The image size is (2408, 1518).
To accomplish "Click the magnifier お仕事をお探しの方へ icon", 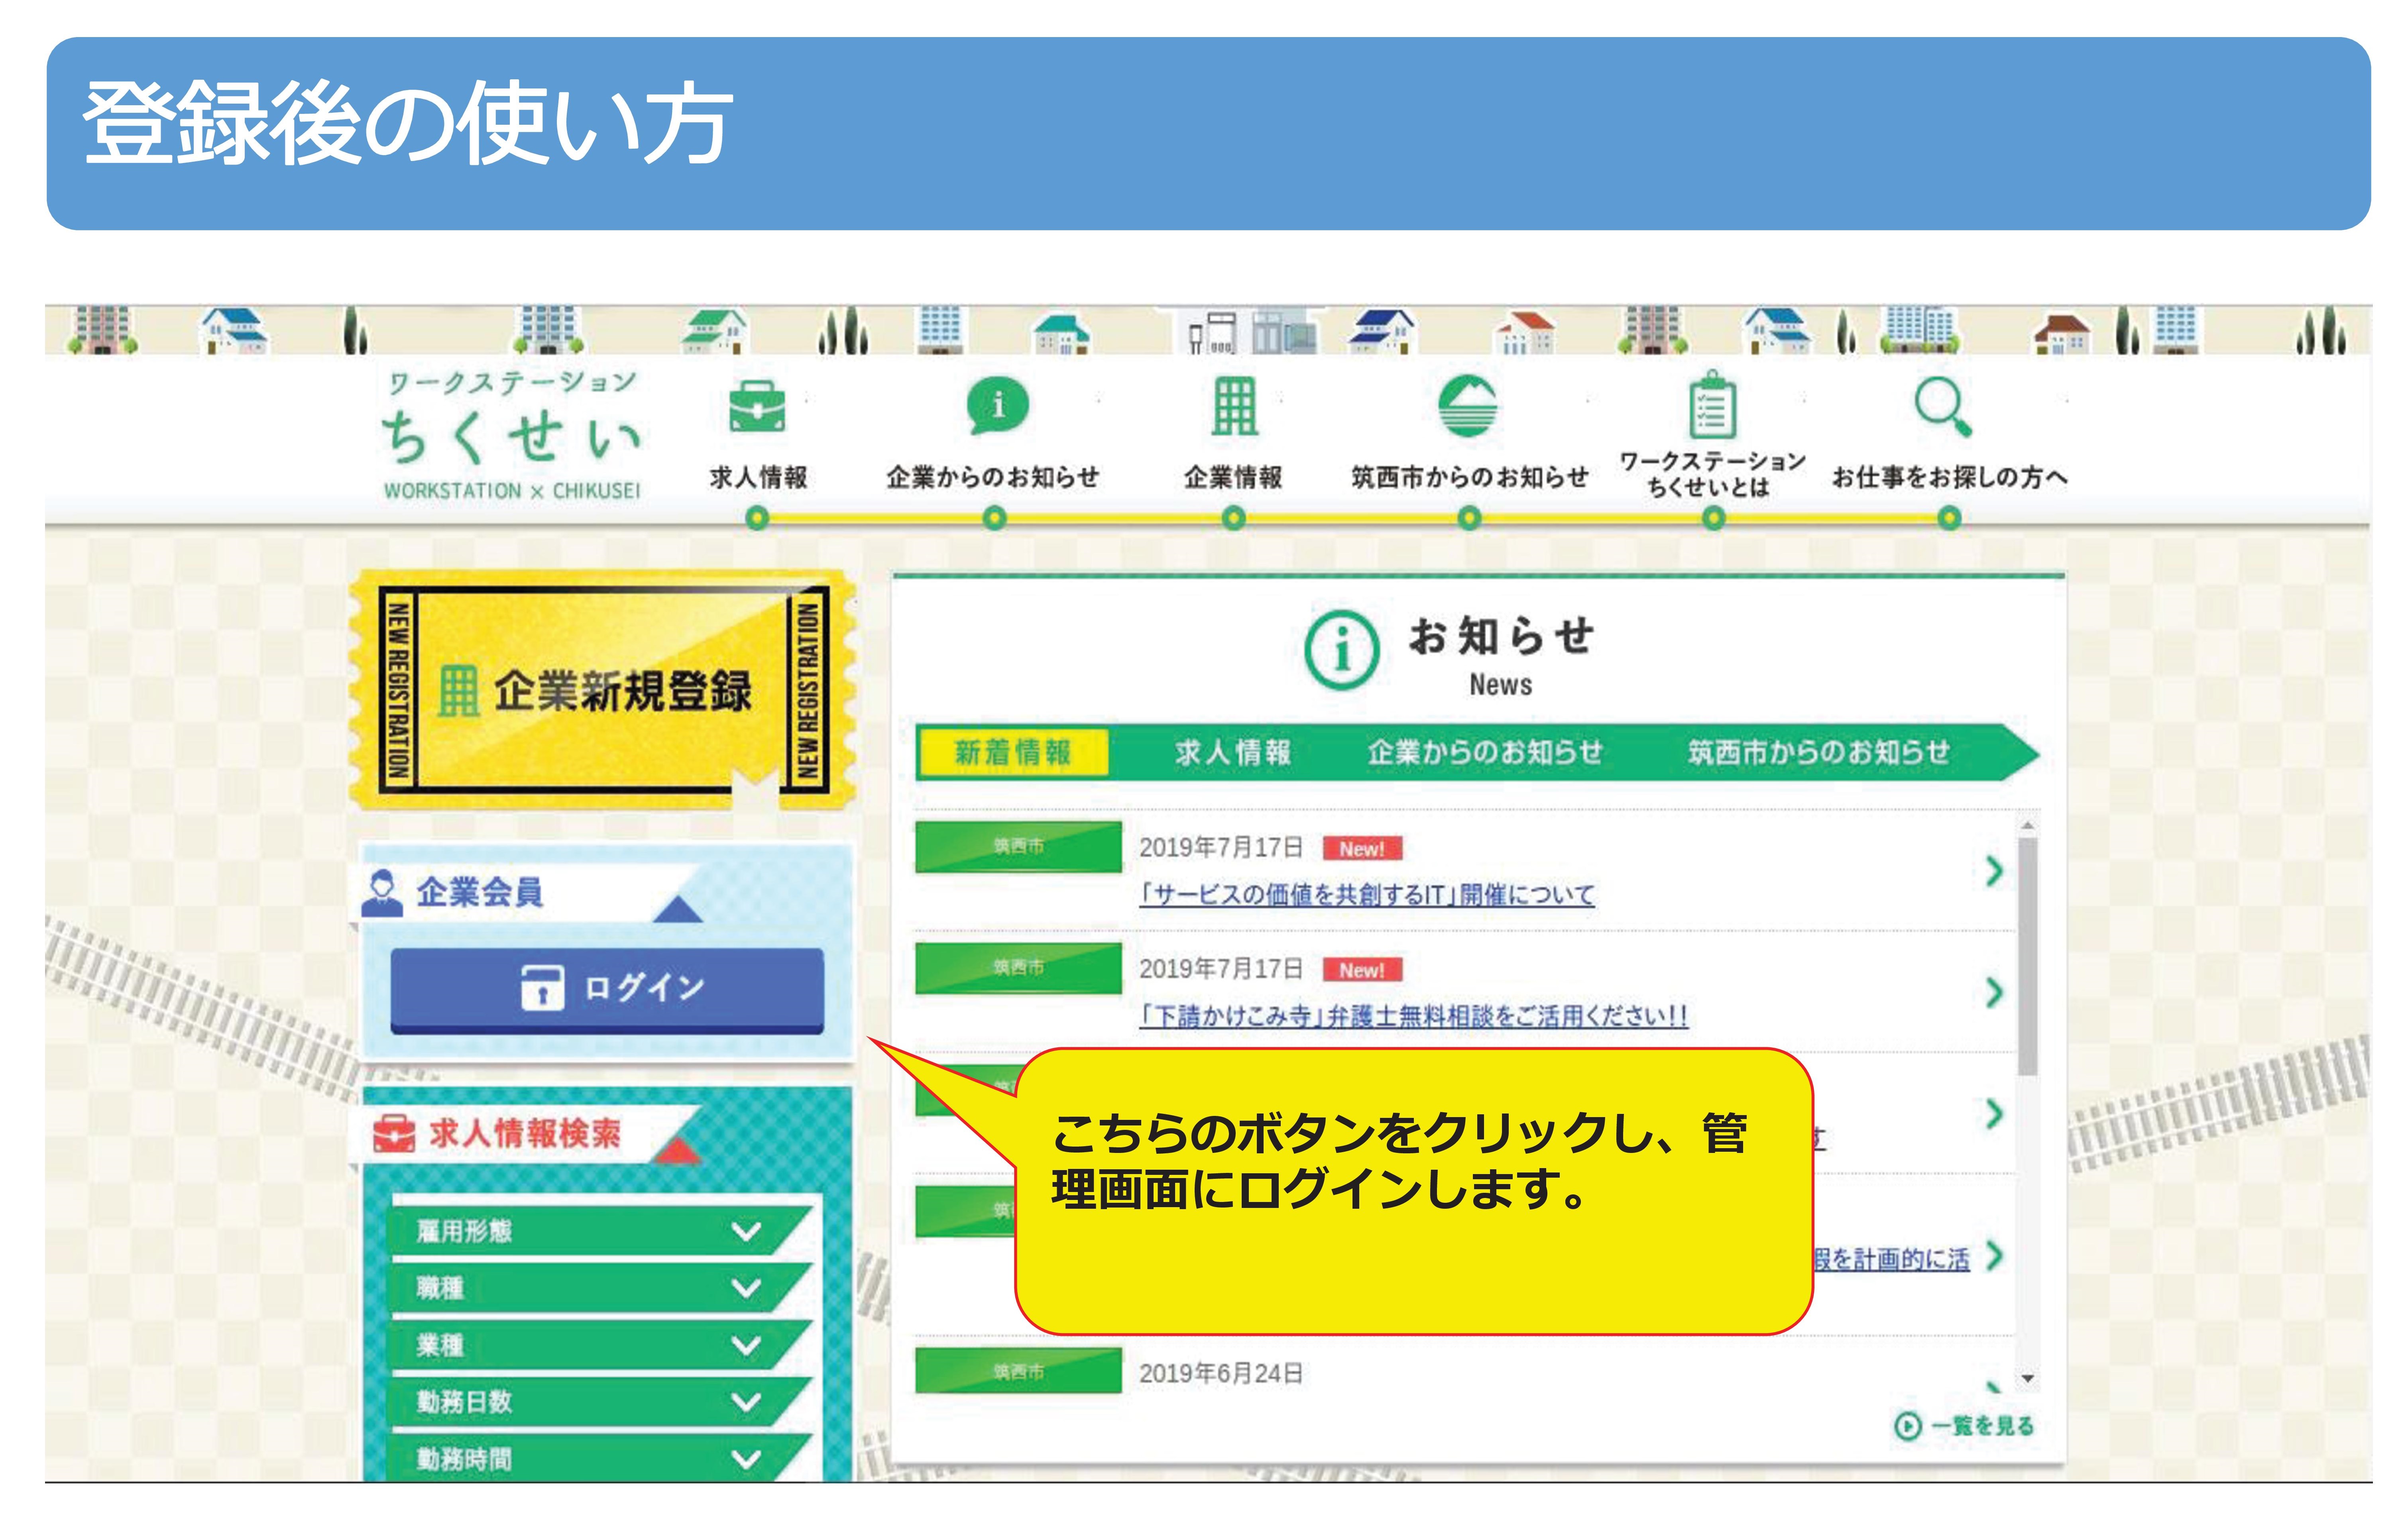I will click(x=1943, y=406).
